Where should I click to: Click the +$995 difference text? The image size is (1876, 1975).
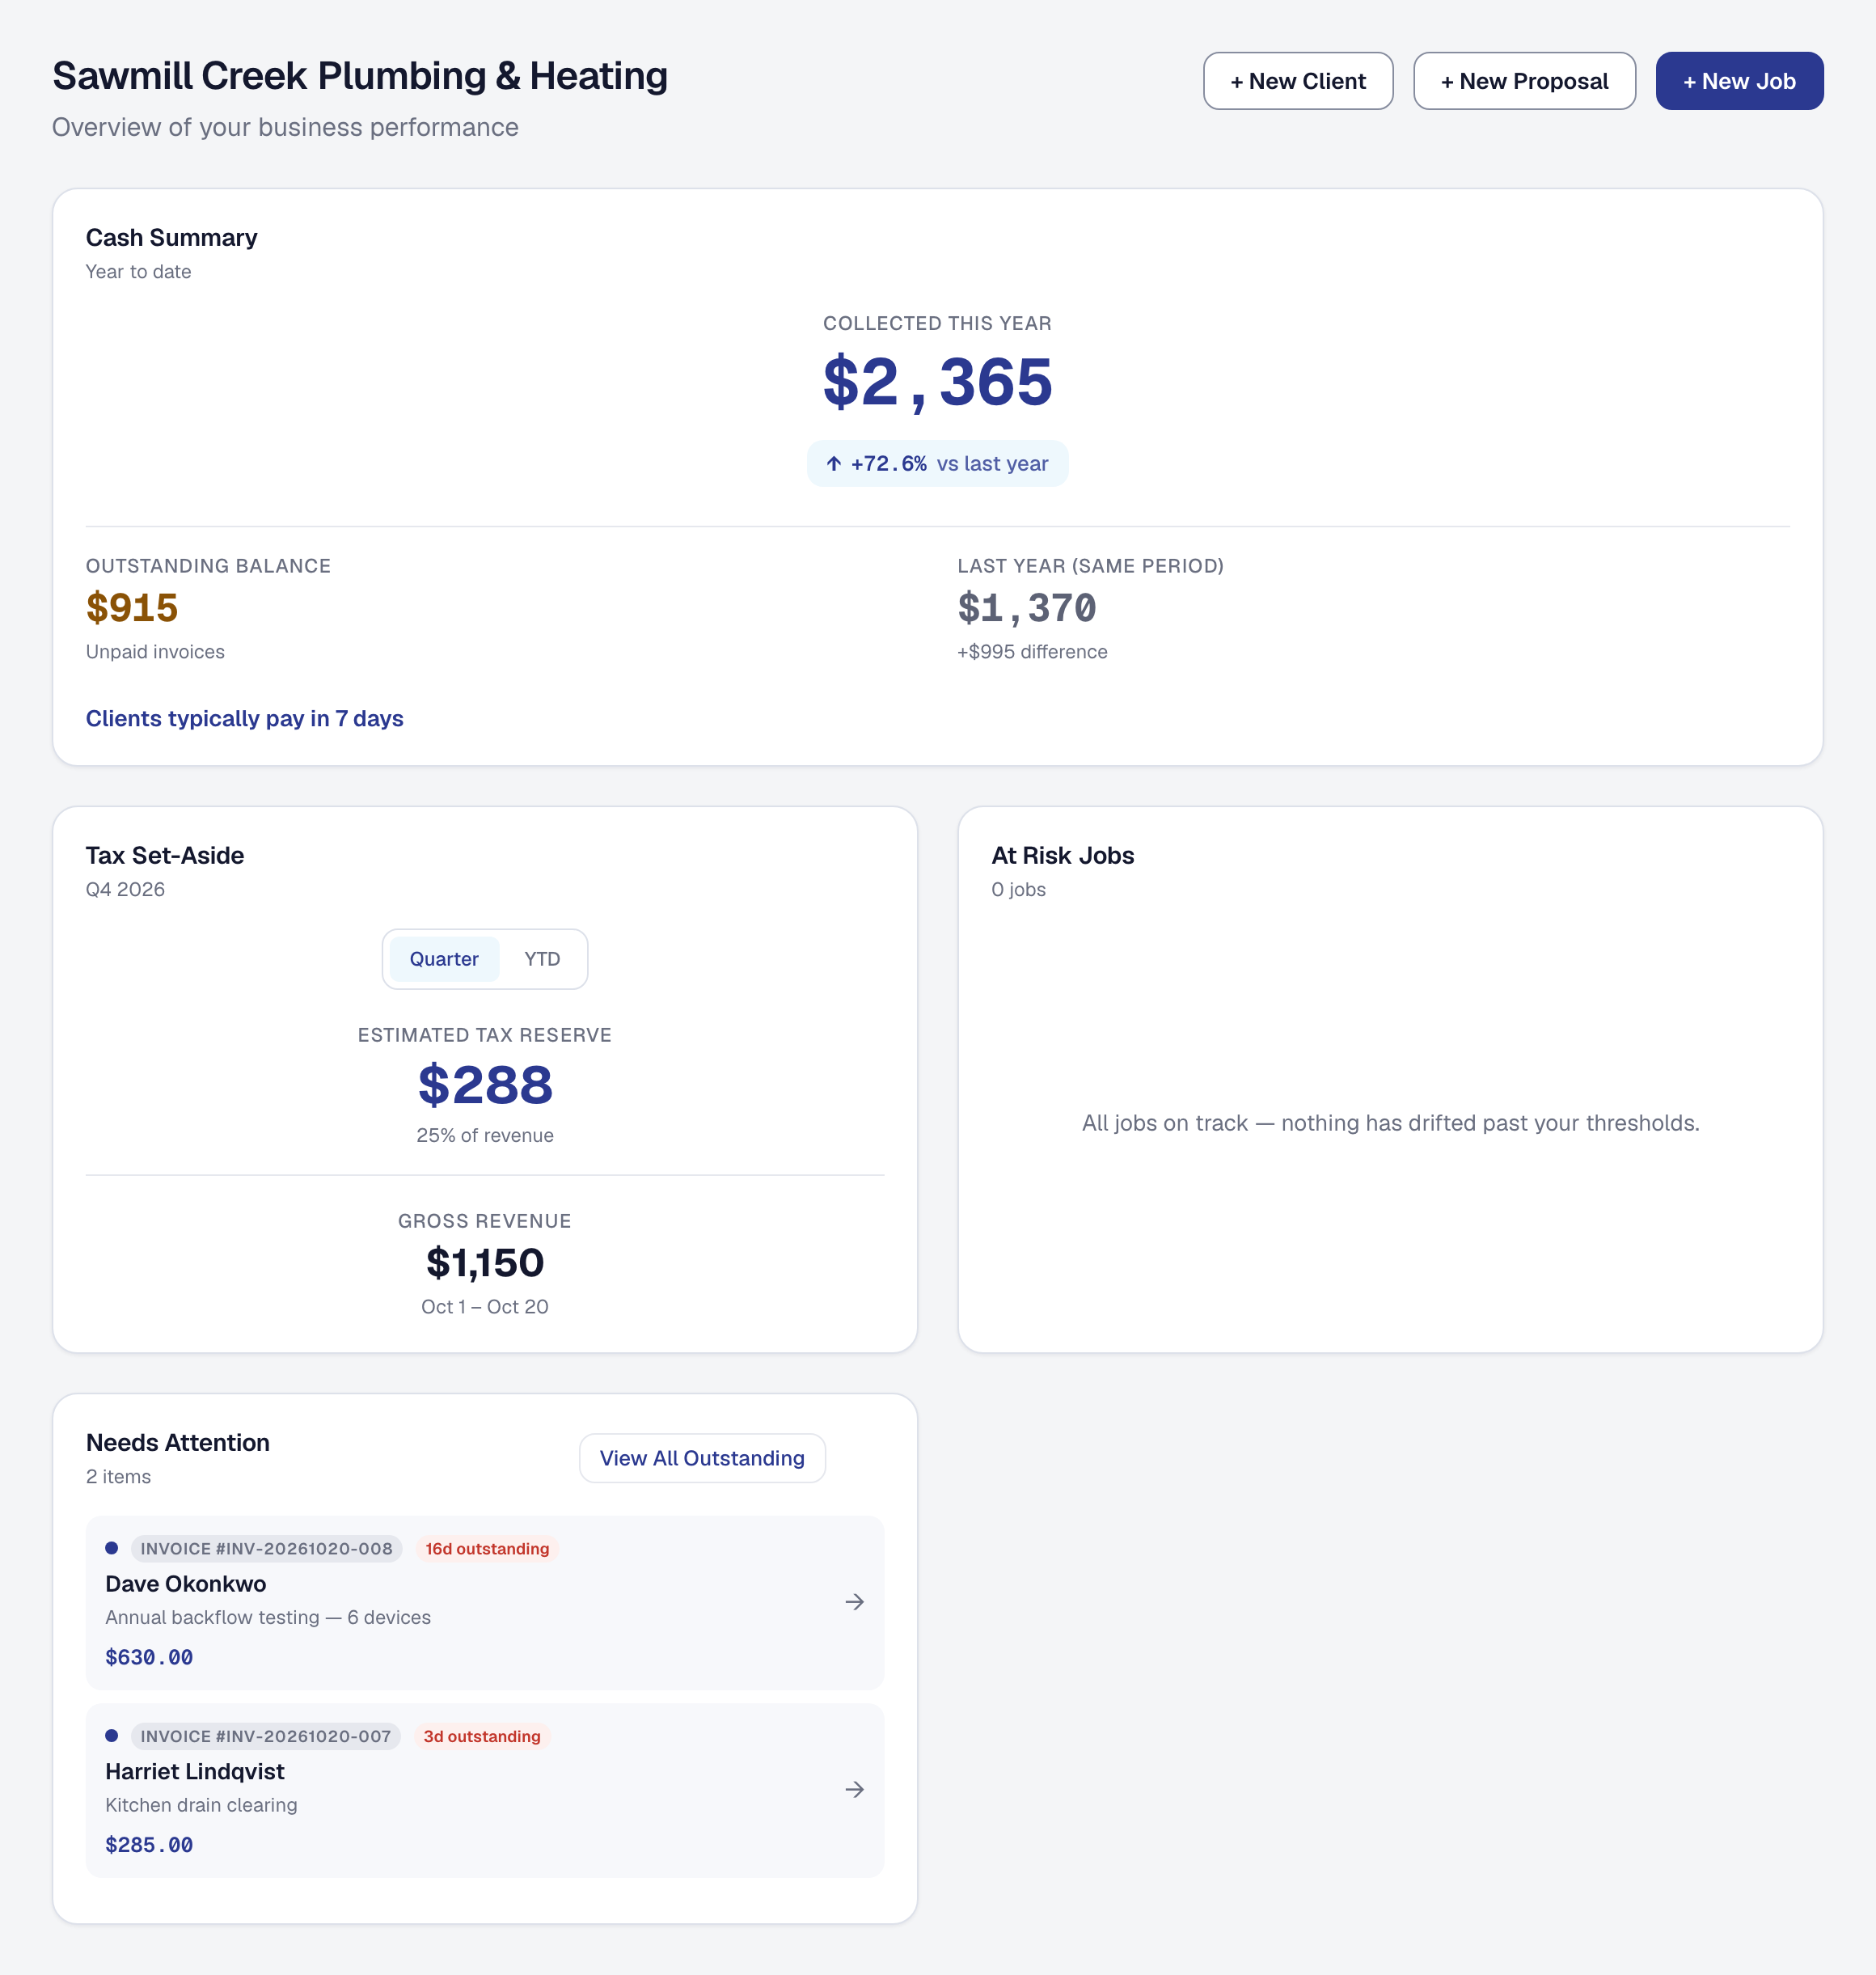1032,652
